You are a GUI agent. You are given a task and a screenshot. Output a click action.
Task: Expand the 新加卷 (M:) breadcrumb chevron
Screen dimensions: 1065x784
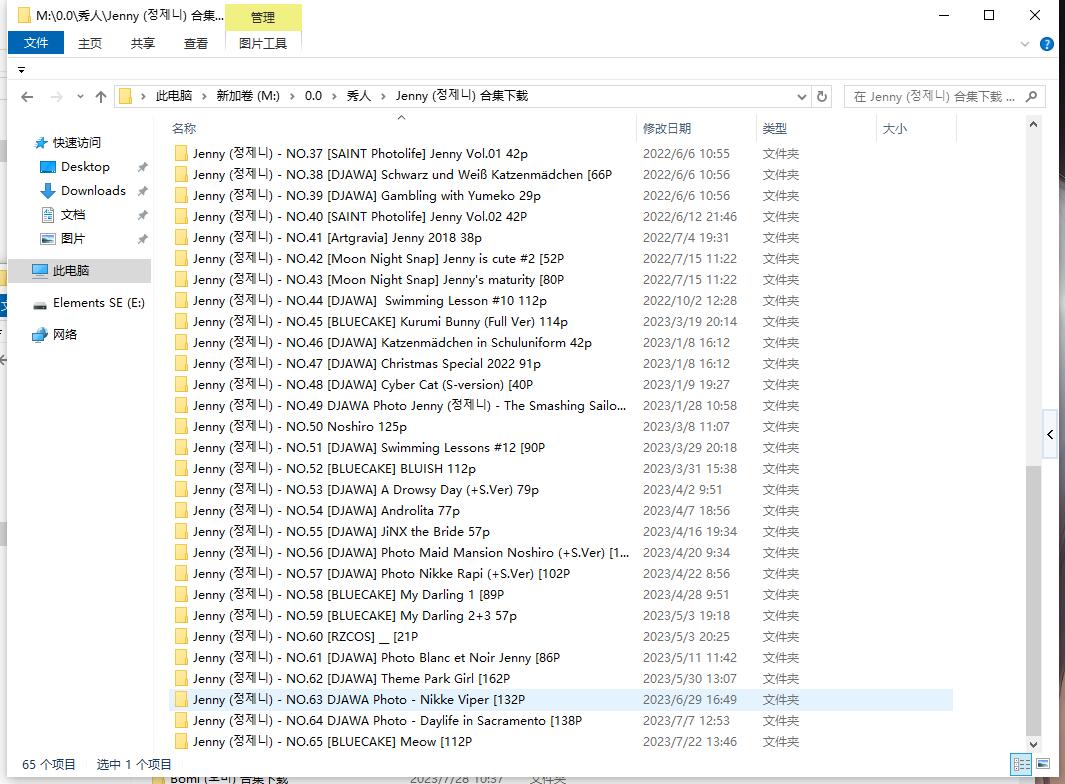point(292,96)
